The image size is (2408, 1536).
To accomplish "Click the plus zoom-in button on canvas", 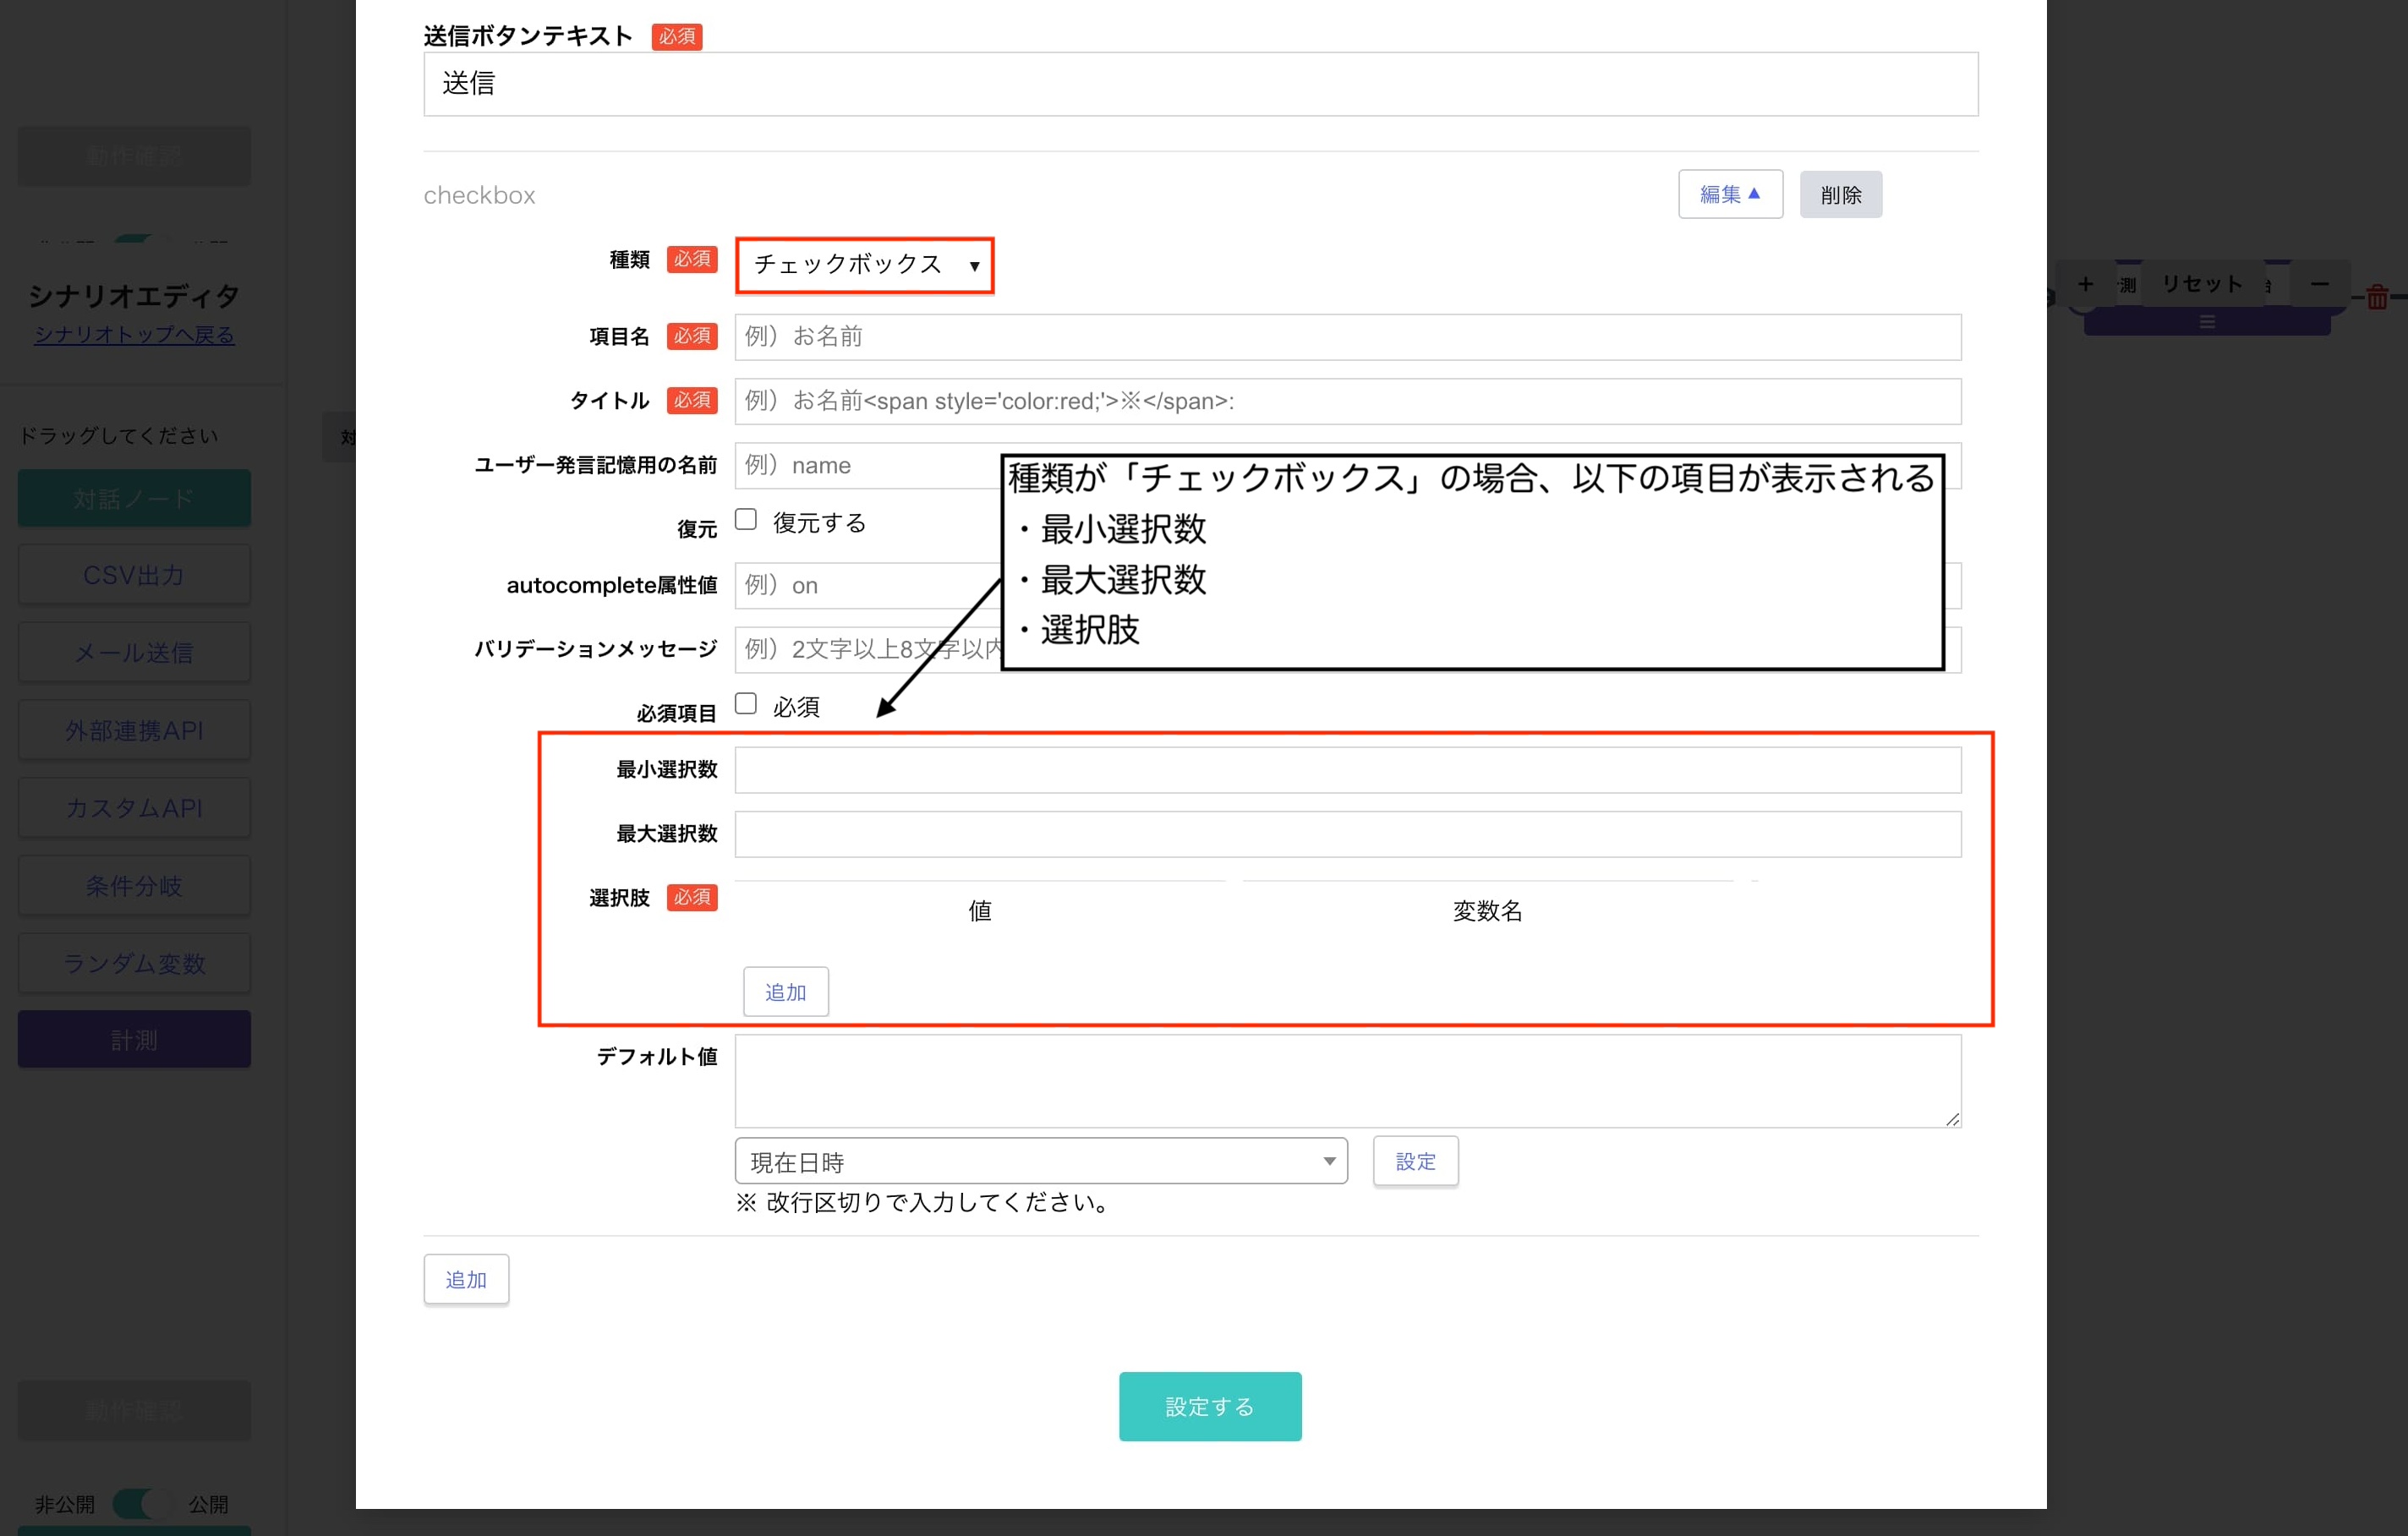I will (2085, 284).
